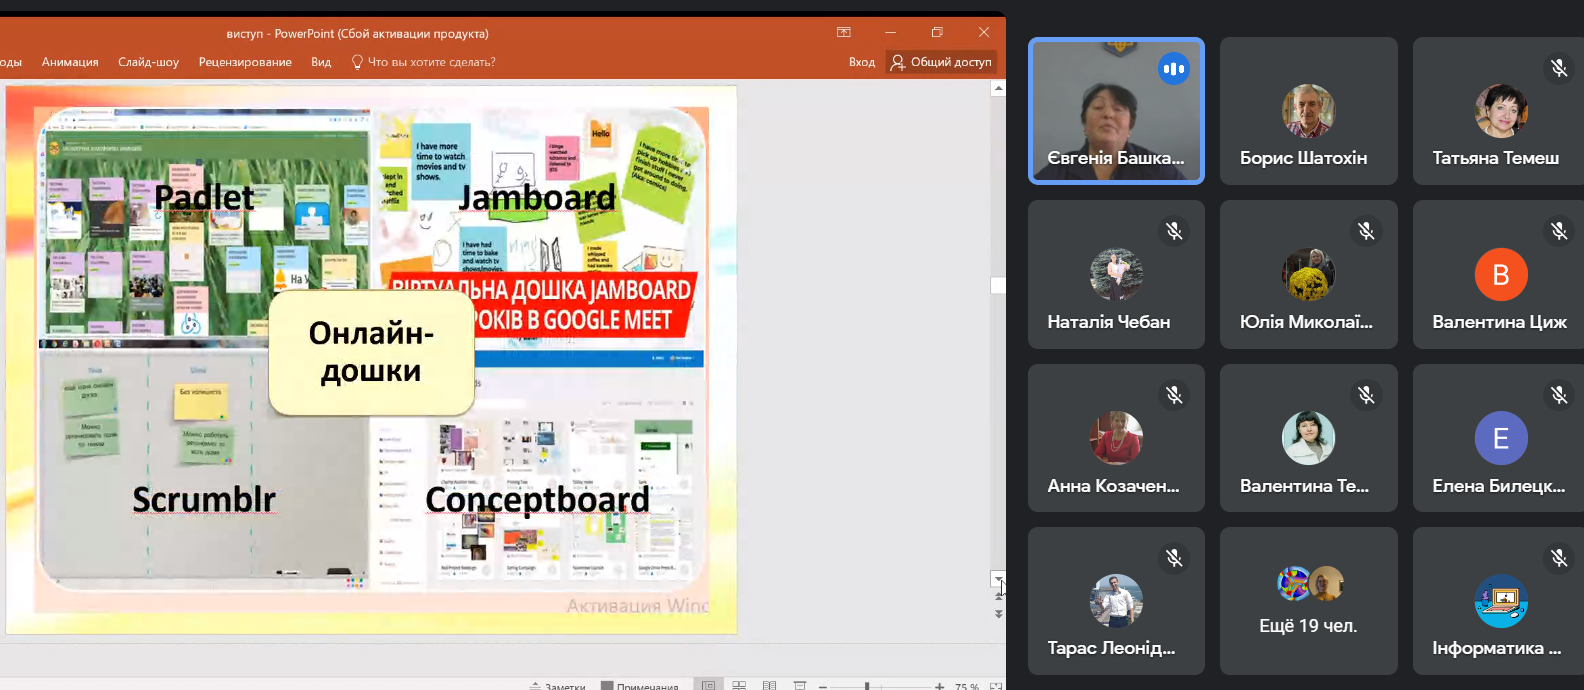Open the Анимация ribbon tab
1584x690 pixels.
[x=70, y=62]
